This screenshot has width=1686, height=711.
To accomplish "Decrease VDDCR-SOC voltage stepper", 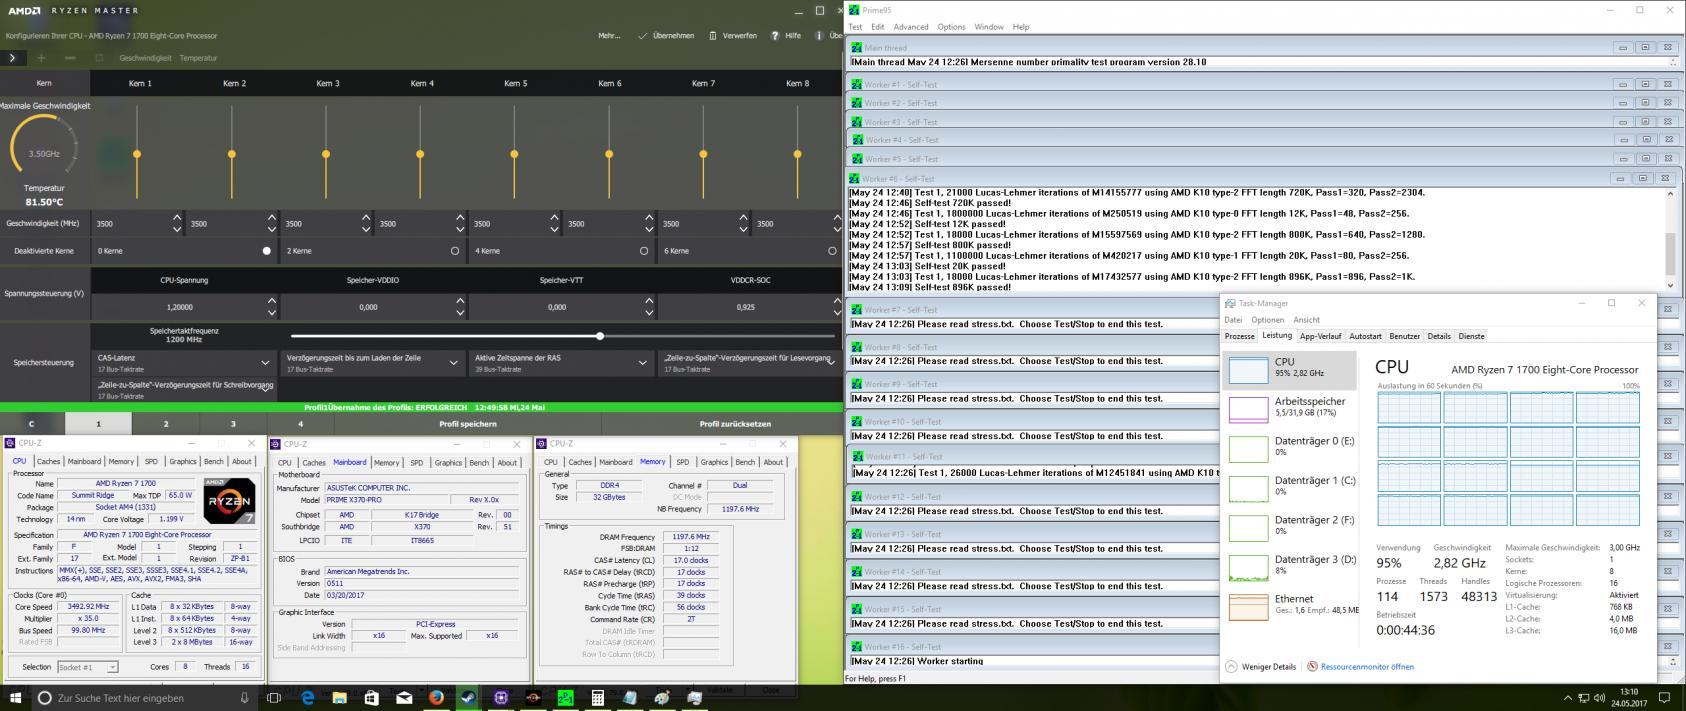I will (x=837, y=312).
